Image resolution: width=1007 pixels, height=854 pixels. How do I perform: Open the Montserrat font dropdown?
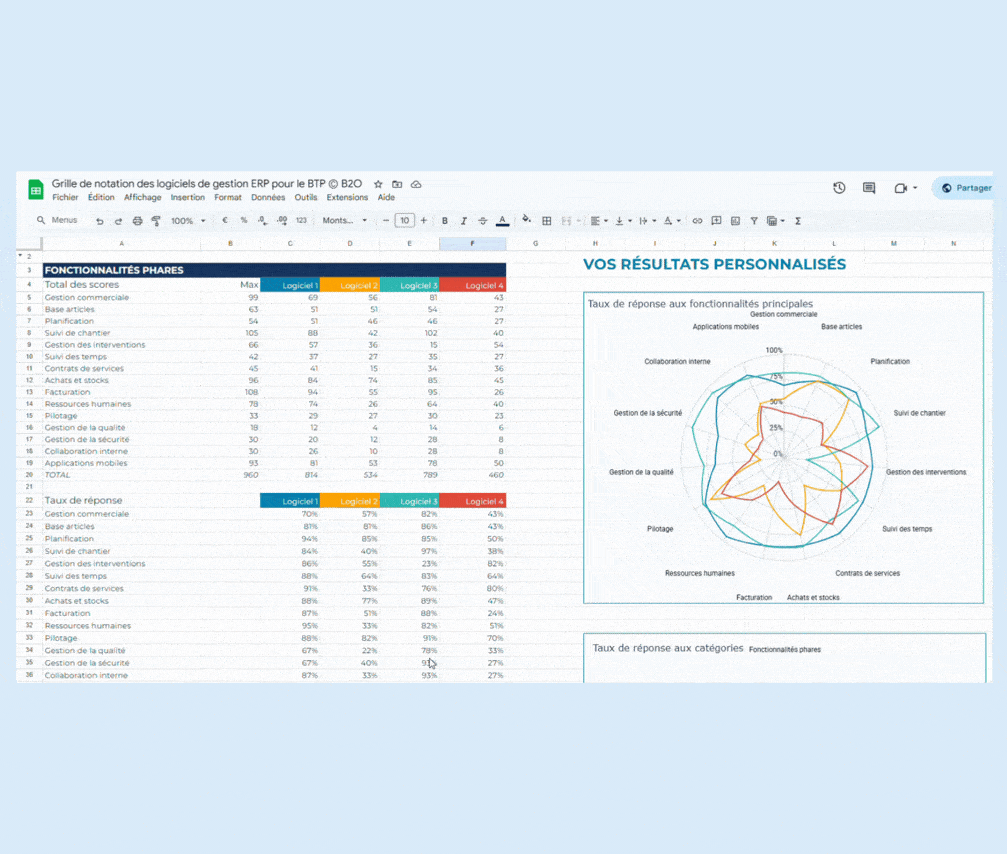[345, 221]
